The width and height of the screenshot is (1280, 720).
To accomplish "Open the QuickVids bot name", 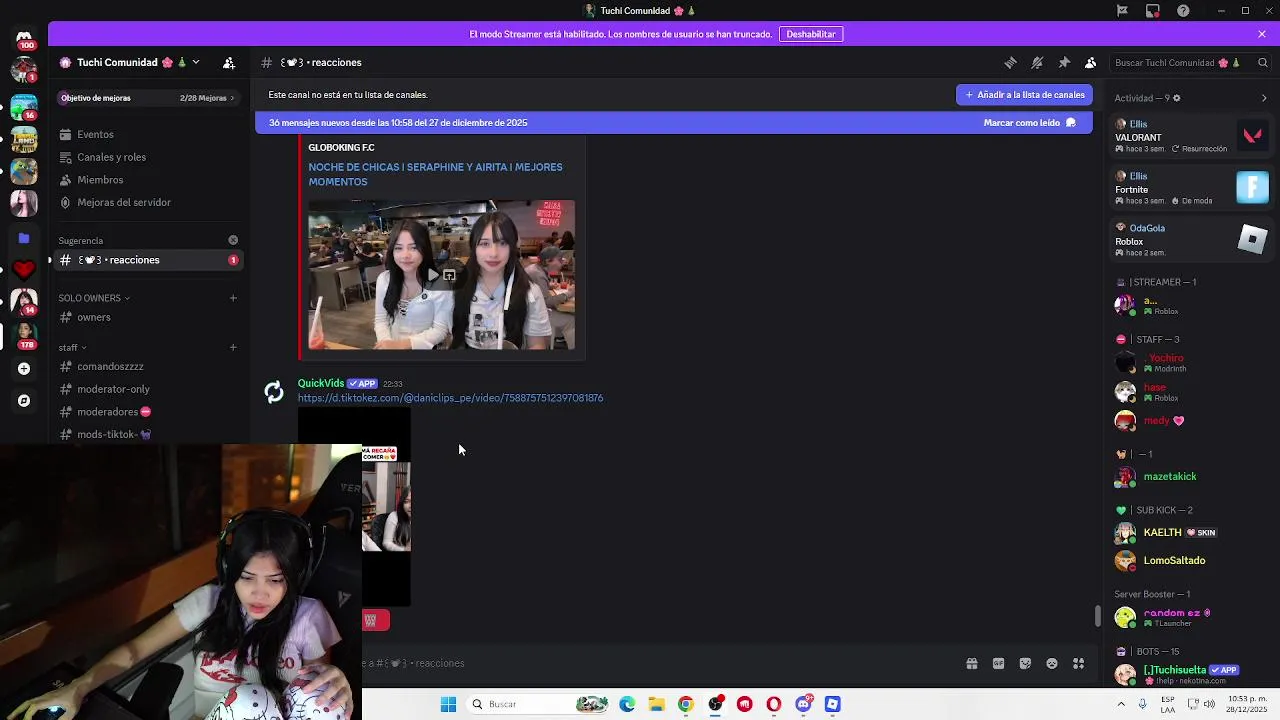I will (x=320, y=383).
